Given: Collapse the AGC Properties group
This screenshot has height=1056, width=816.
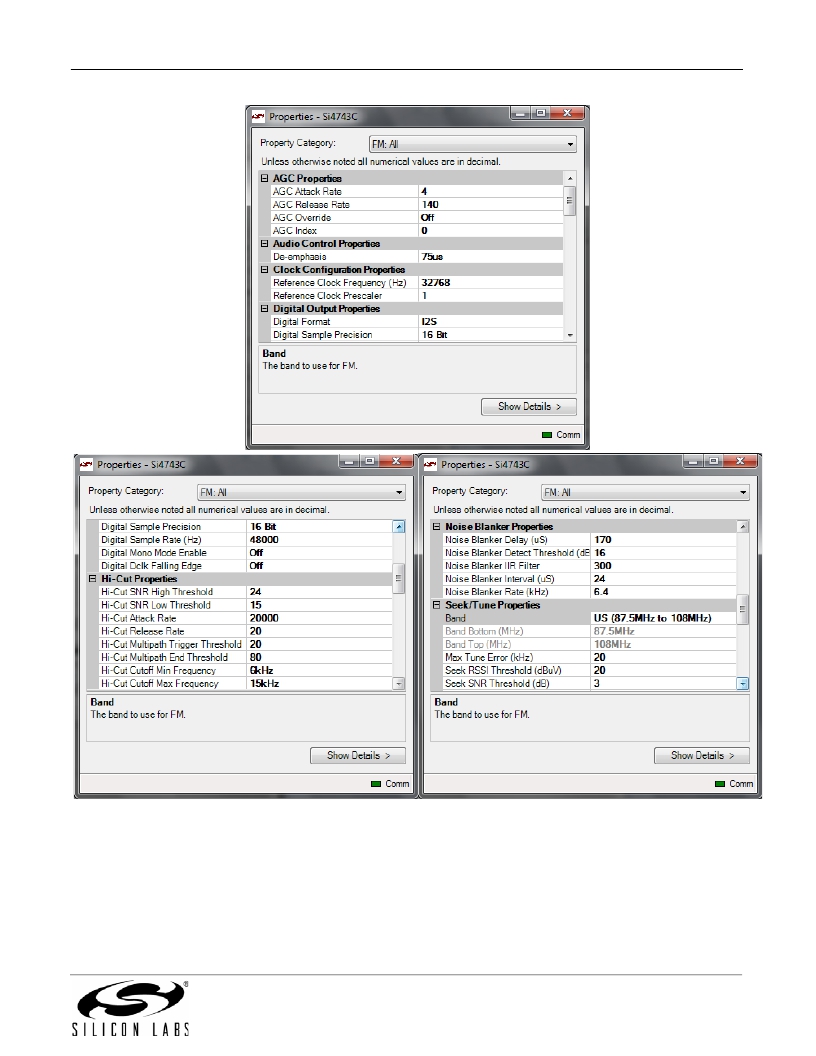Looking at the screenshot, I should (x=265, y=178).
